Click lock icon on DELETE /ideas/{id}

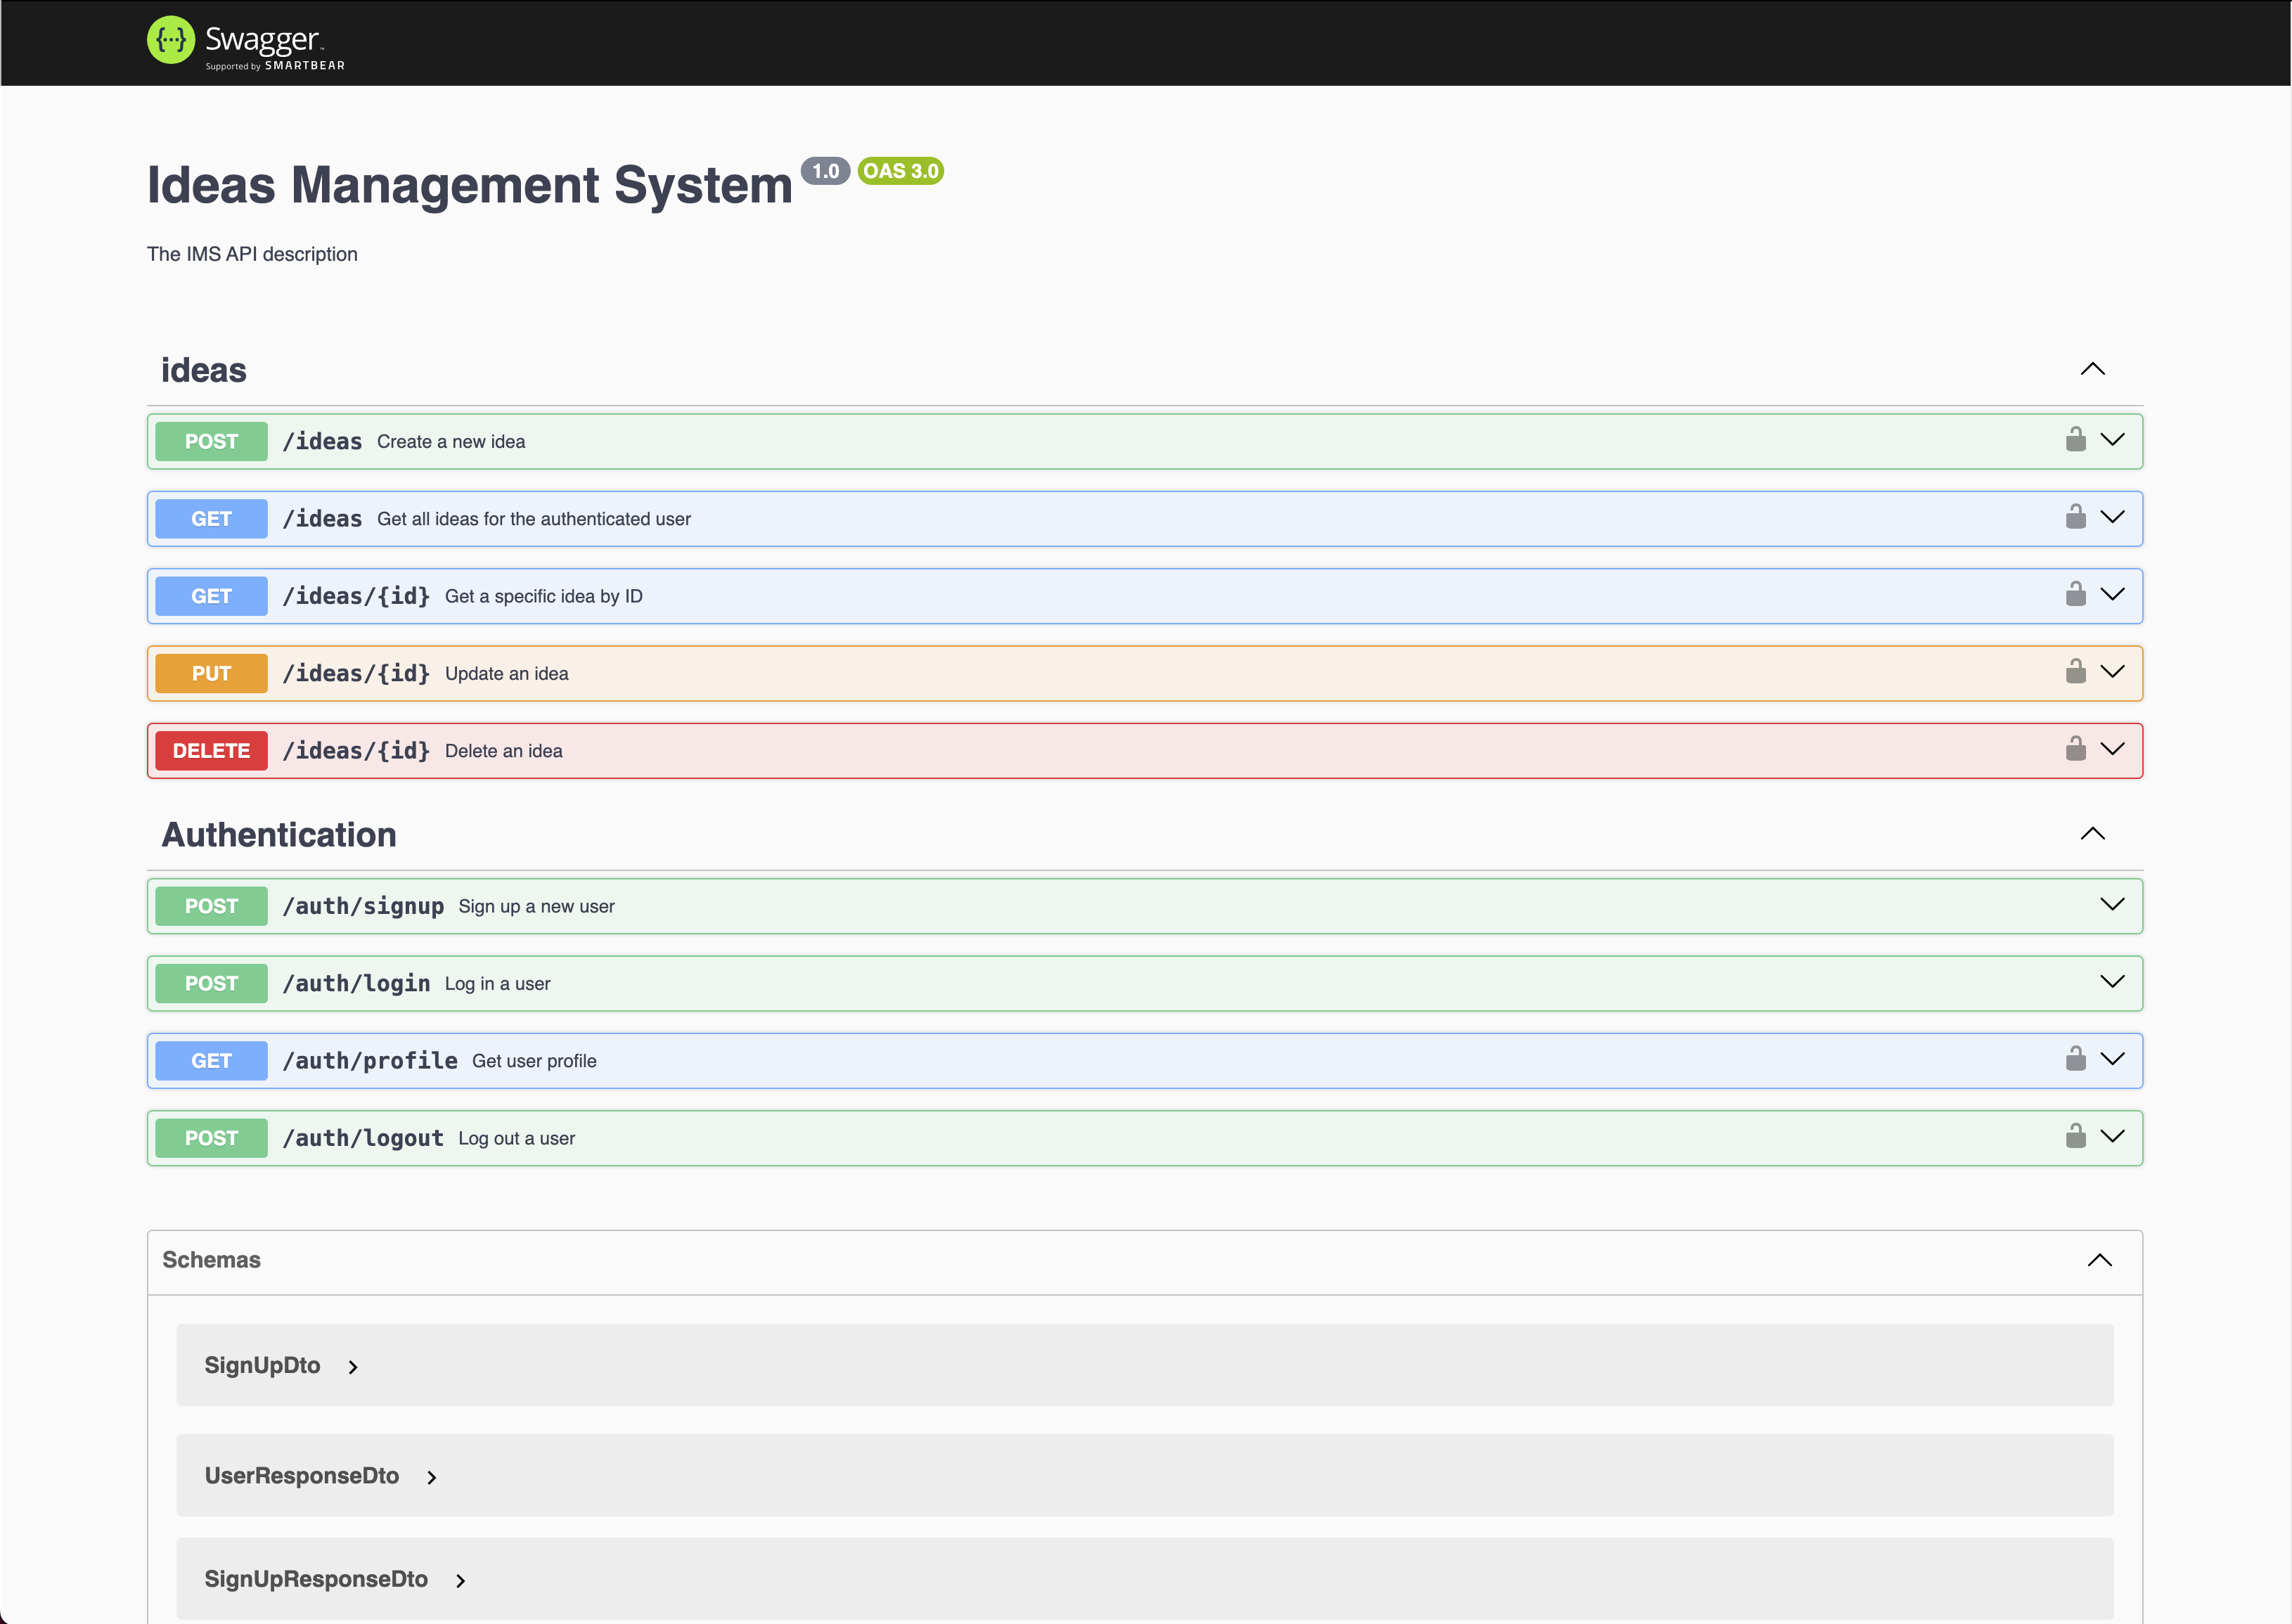click(x=2075, y=749)
